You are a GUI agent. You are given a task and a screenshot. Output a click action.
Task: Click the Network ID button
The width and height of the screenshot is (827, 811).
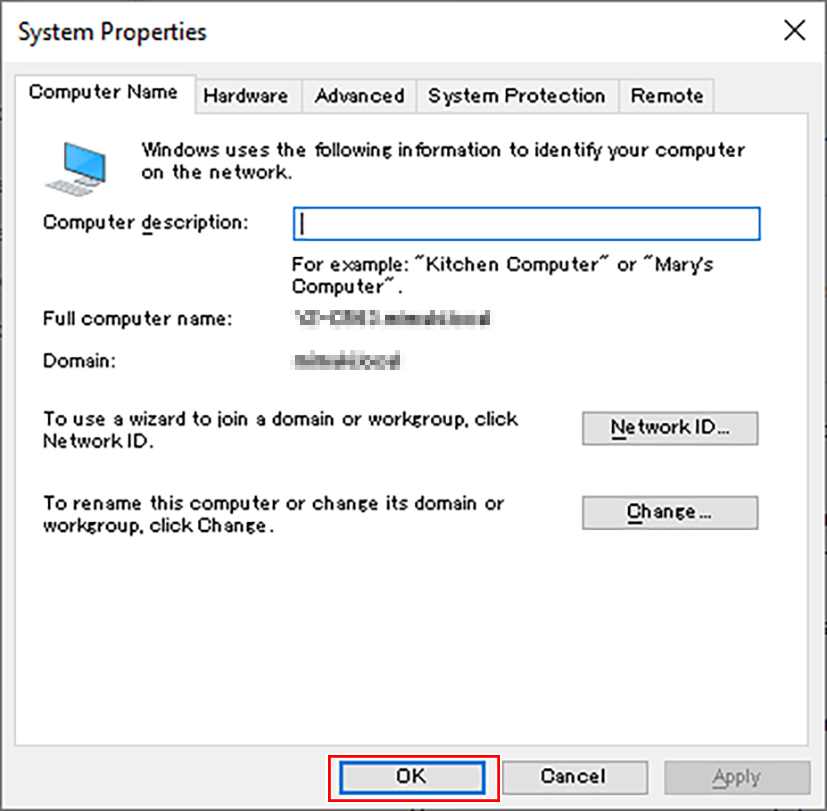[x=669, y=428]
